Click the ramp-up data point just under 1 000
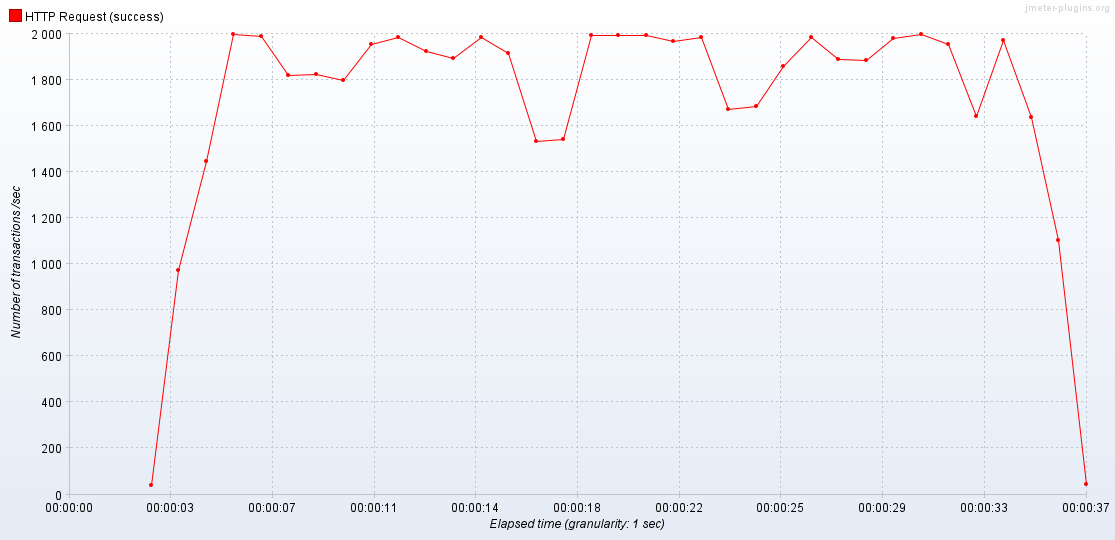Screen dimensions: 1115x540 [178, 270]
